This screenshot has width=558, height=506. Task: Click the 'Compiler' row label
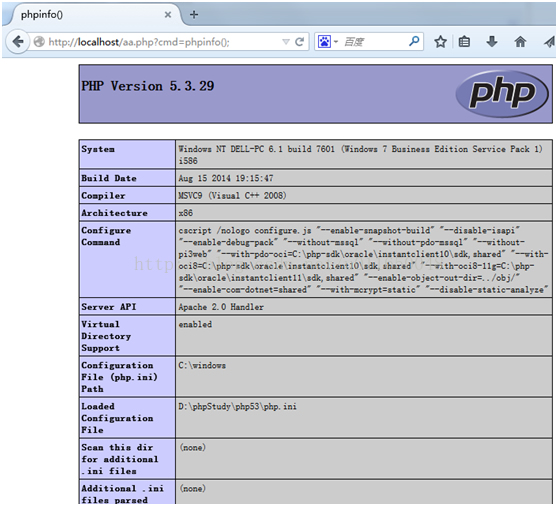click(x=103, y=196)
